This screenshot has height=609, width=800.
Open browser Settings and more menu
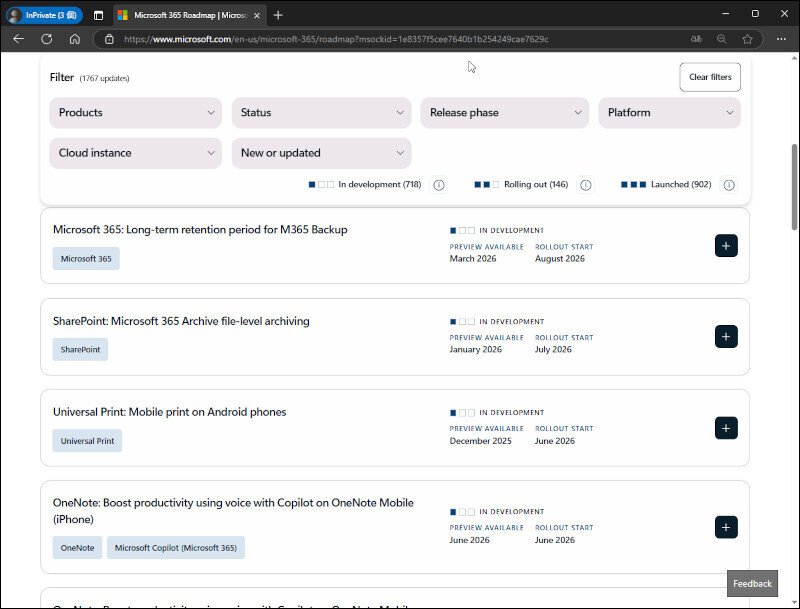coord(781,39)
